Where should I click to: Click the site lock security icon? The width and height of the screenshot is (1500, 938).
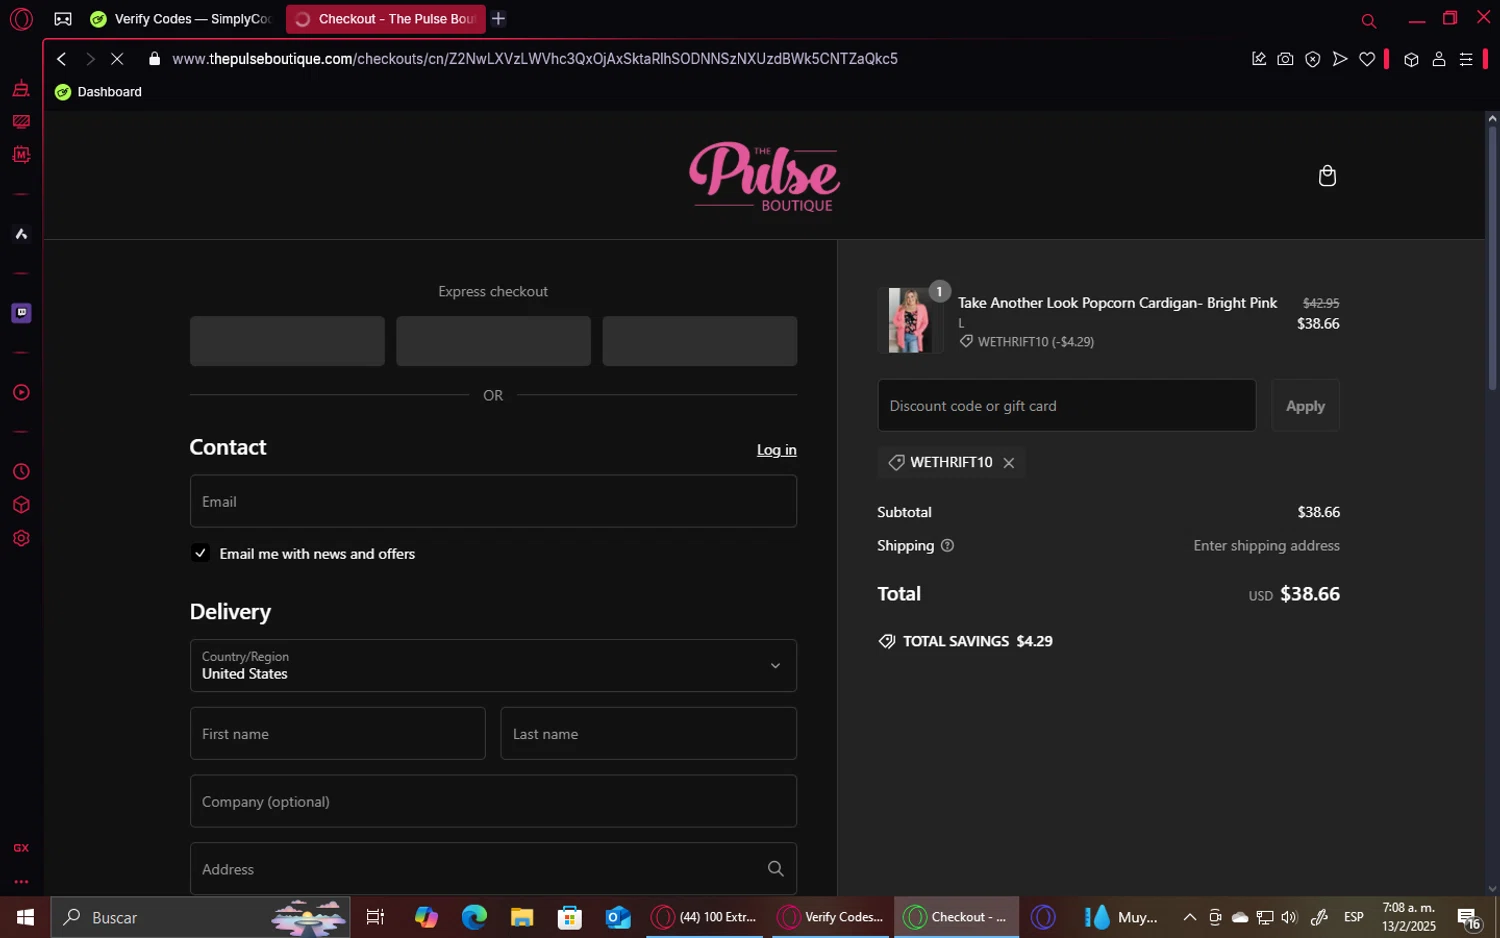[x=154, y=59]
